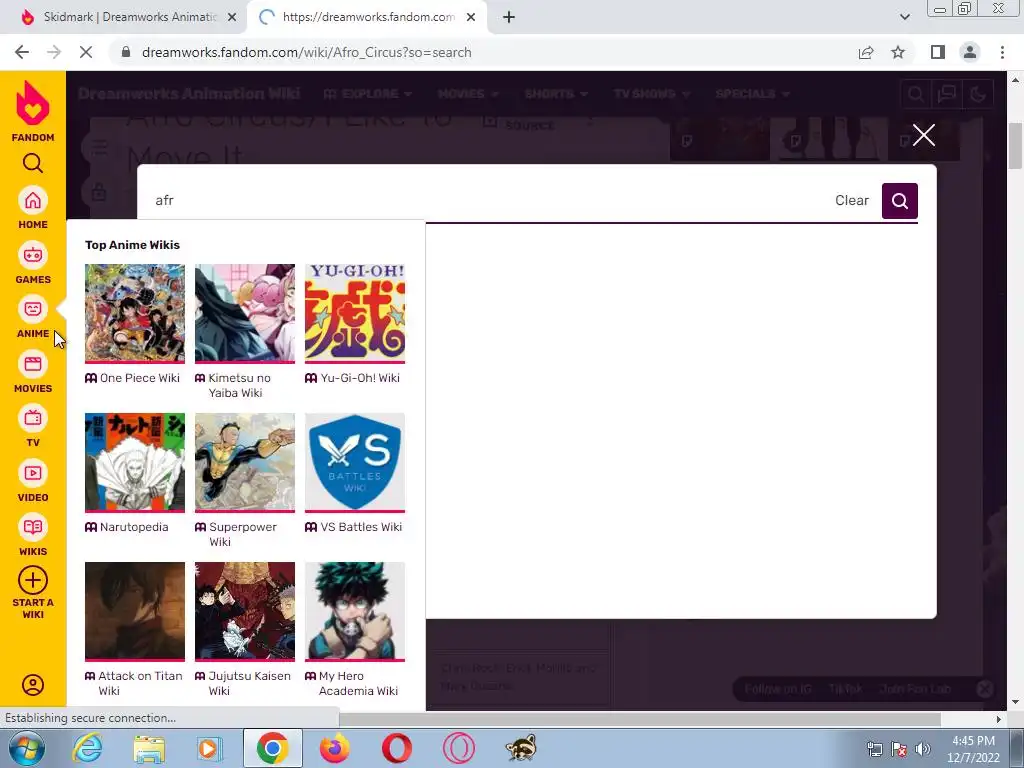The image size is (1024, 768).
Task: Open My Hero Academia Wiki thumbnail
Action: coord(355,611)
